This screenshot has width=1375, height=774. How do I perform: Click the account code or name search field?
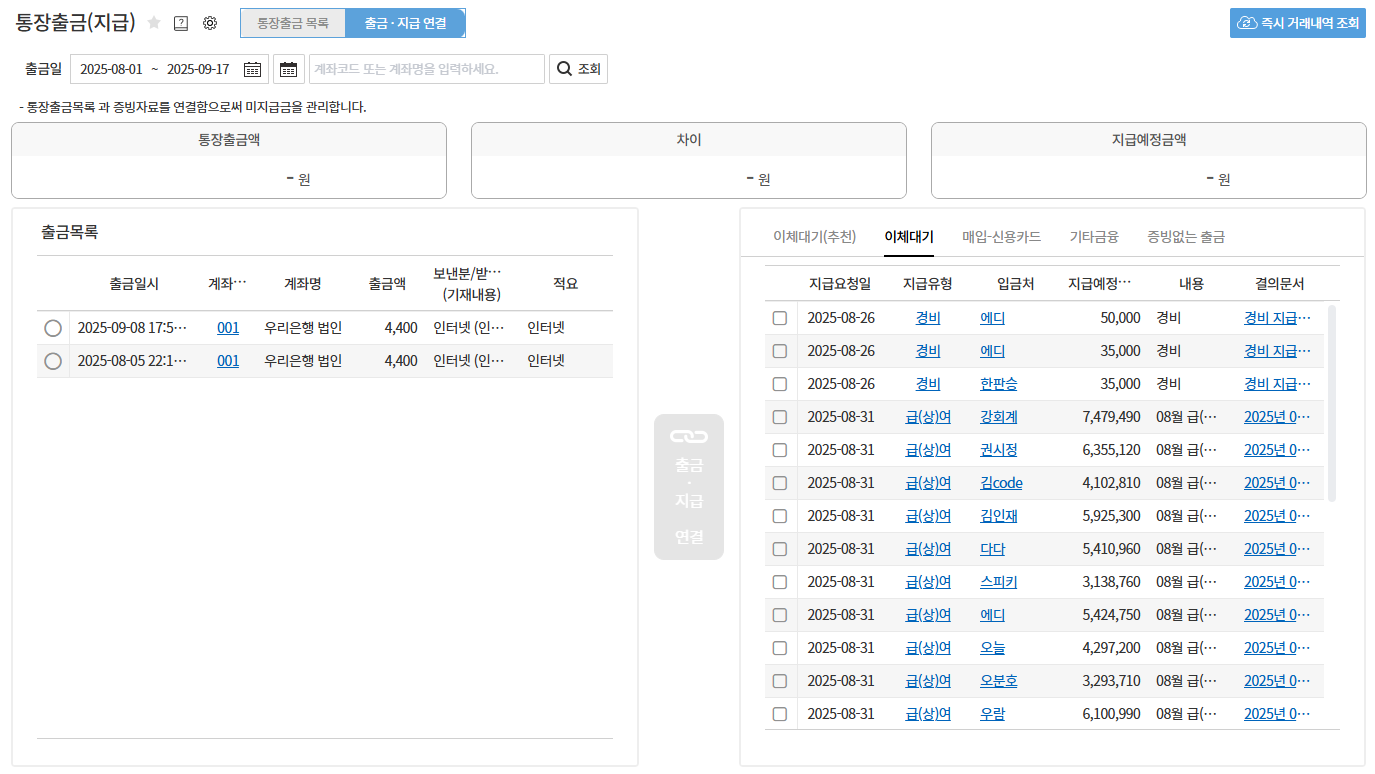427,69
